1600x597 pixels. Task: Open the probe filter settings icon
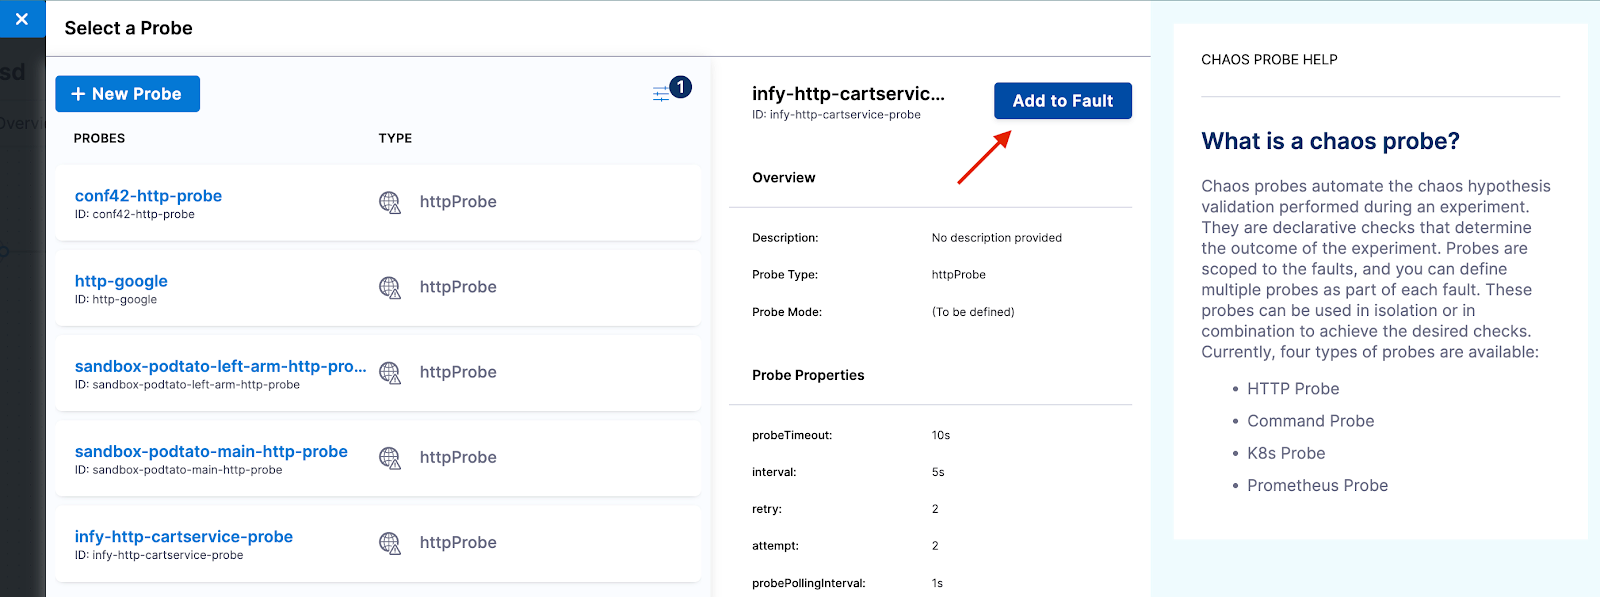[662, 94]
